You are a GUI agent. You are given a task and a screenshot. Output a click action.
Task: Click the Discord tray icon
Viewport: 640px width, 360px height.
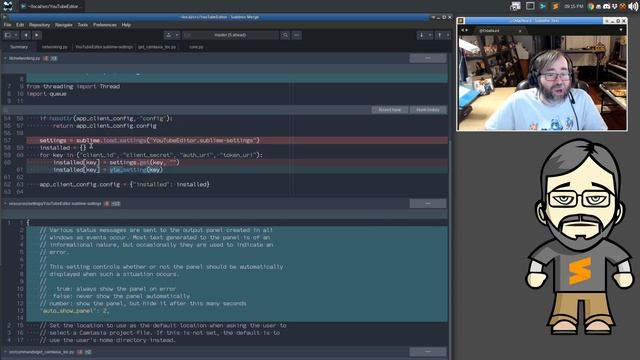607,6
